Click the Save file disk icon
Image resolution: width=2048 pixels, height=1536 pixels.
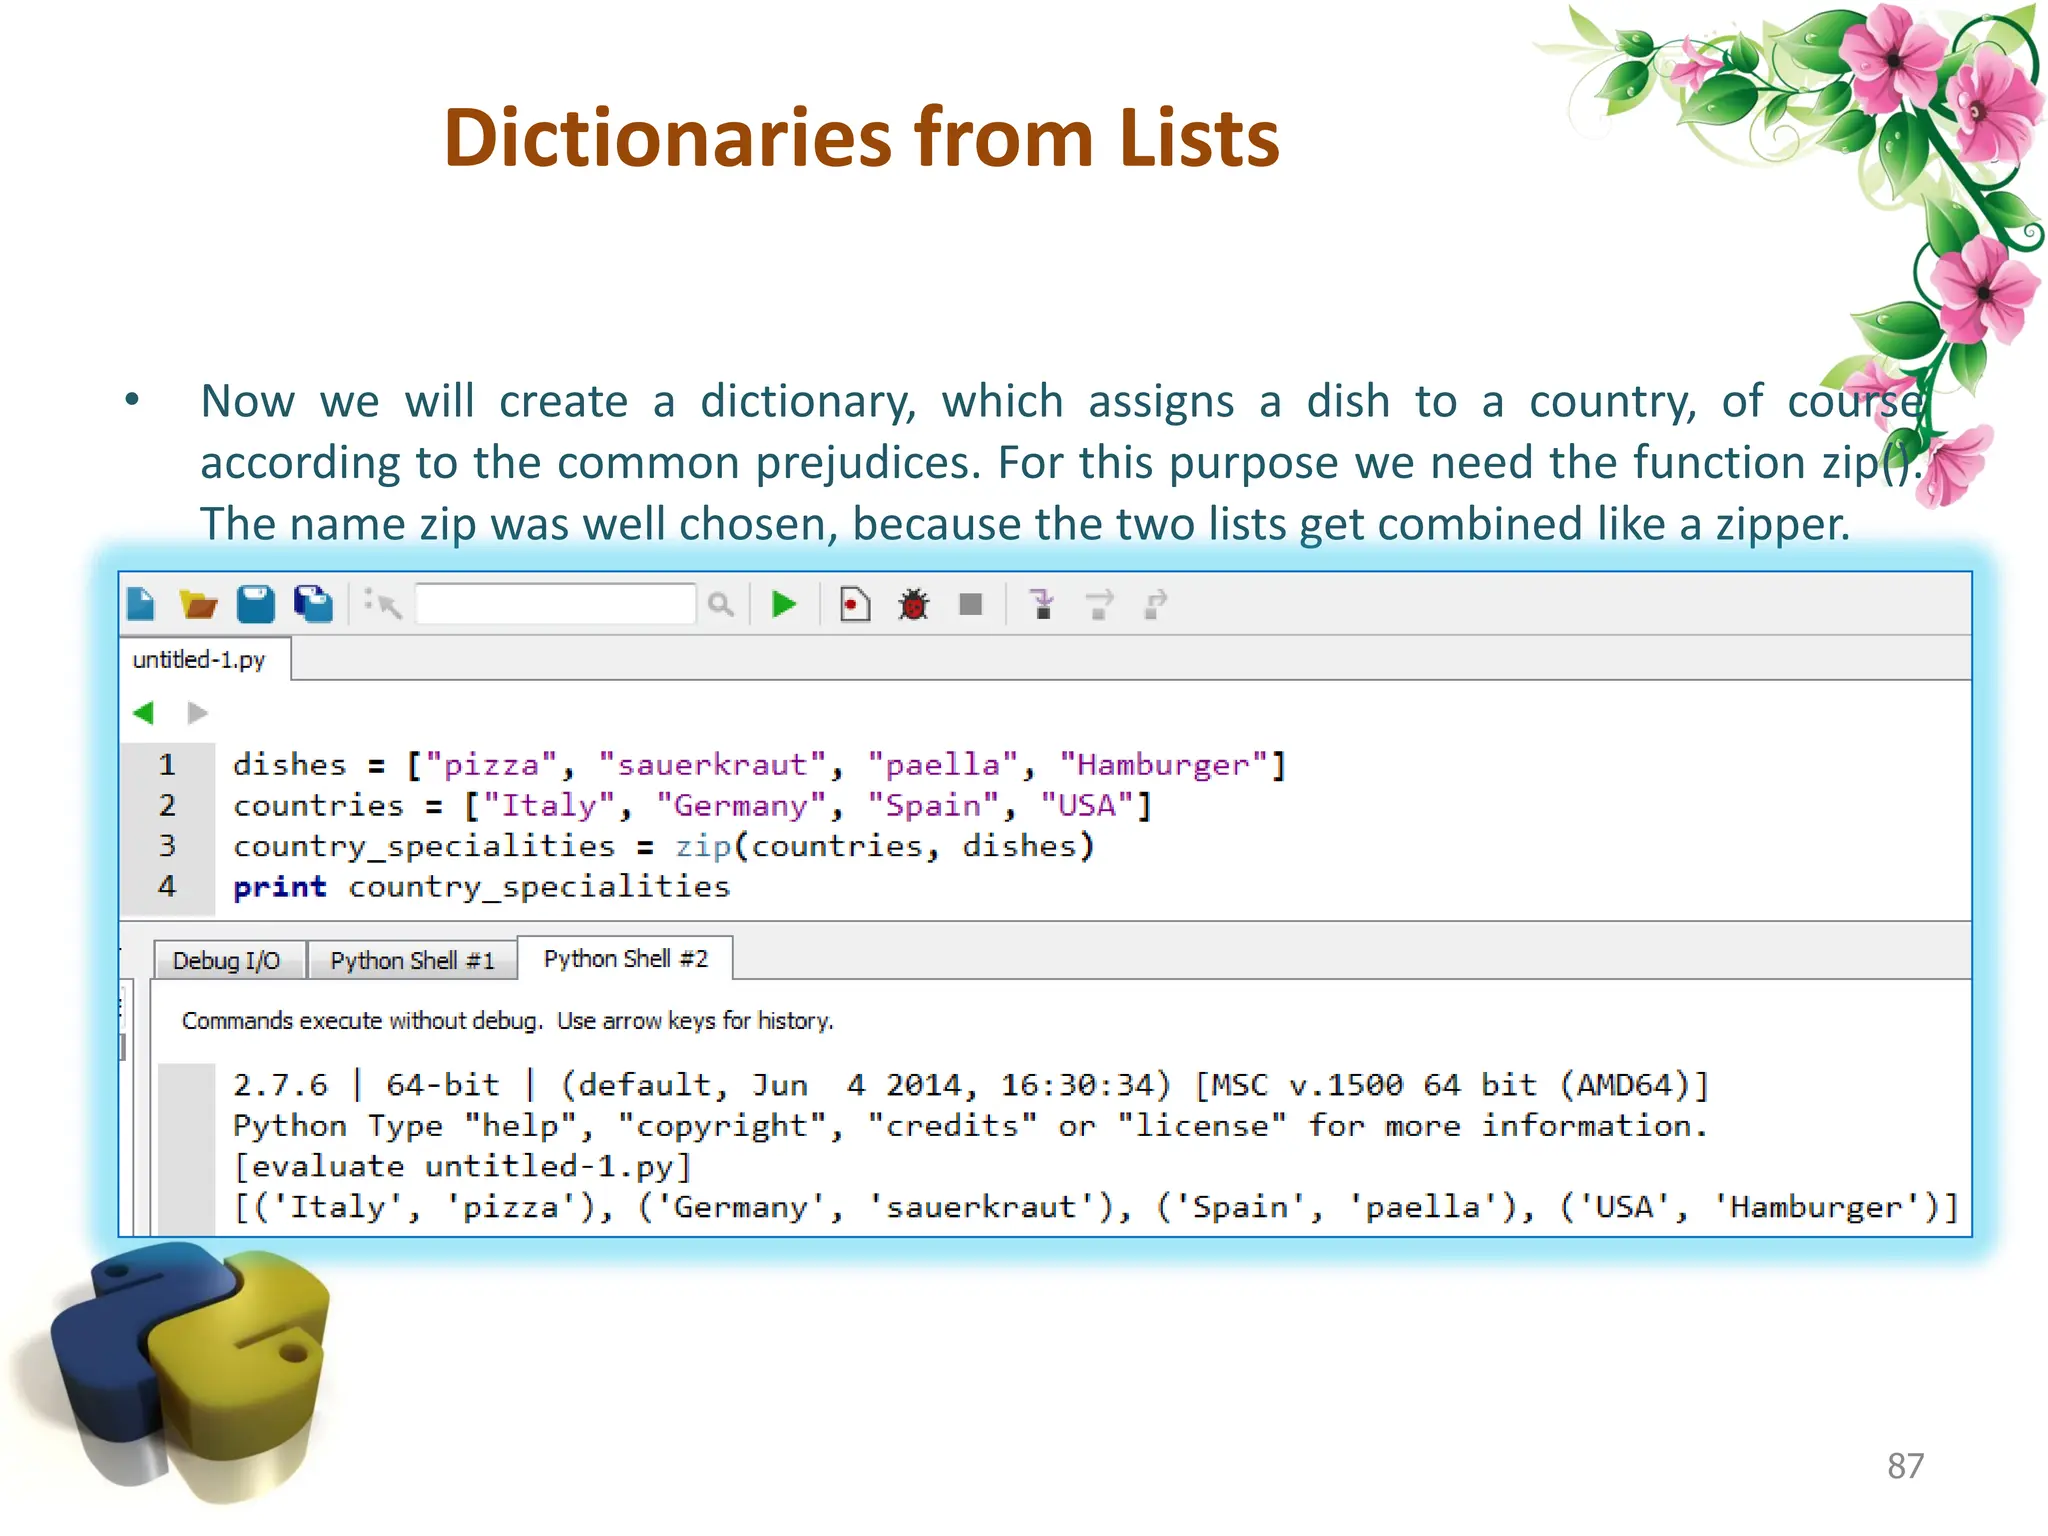coord(256,604)
